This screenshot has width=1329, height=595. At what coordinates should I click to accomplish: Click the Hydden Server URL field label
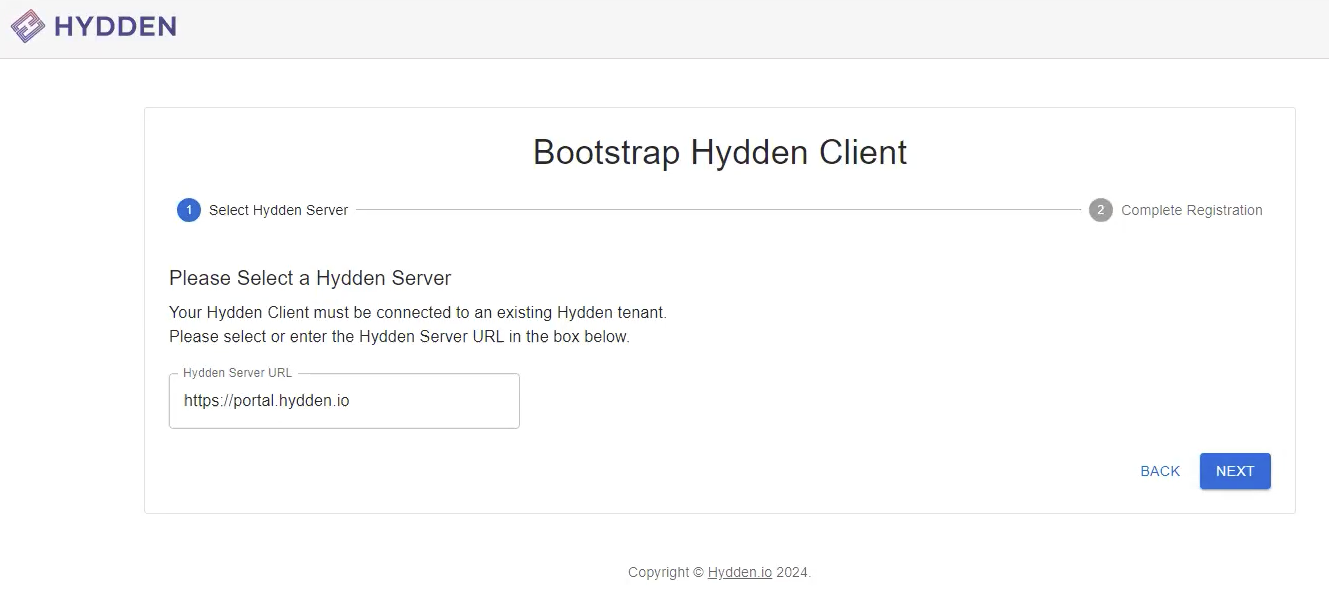click(237, 372)
